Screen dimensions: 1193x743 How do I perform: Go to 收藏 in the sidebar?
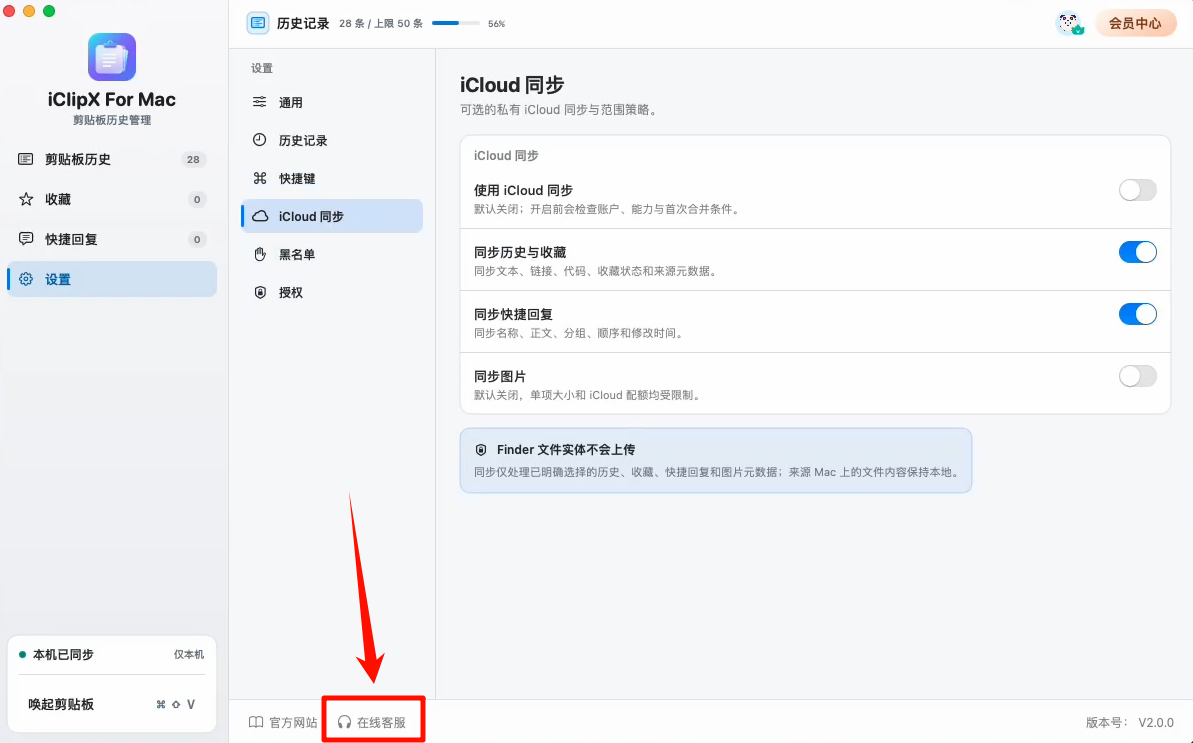click(112, 199)
